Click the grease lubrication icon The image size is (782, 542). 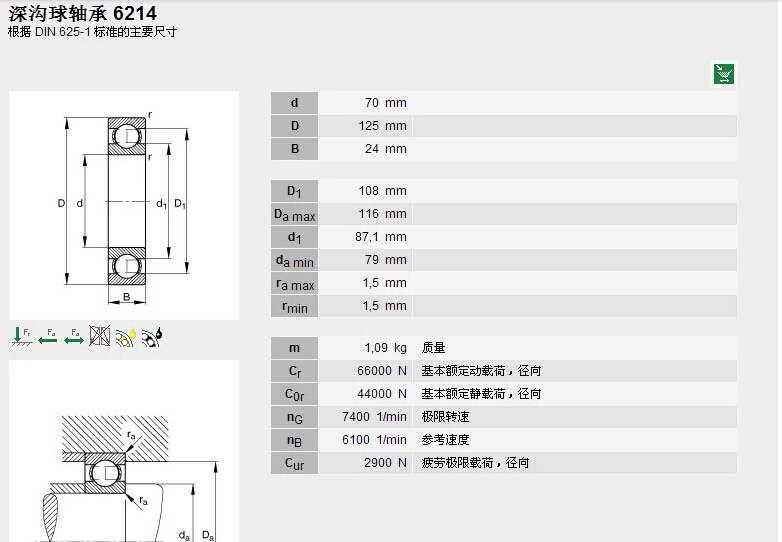(x=126, y=337)
